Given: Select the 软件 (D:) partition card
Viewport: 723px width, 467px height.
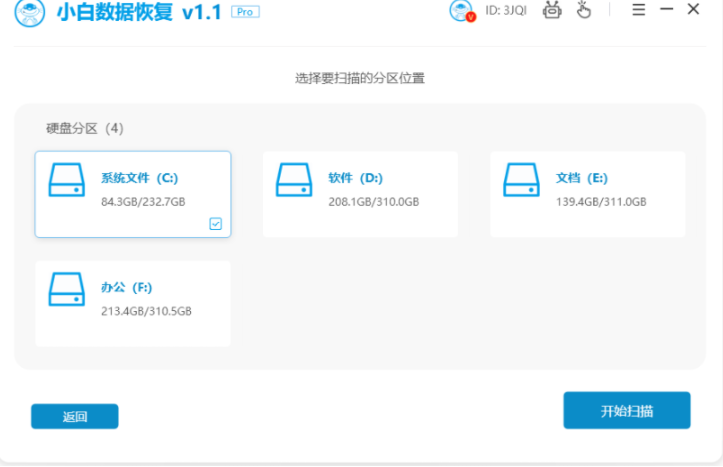Looking at the screenshot, I should pyautogui.click(x=360, y=194).
